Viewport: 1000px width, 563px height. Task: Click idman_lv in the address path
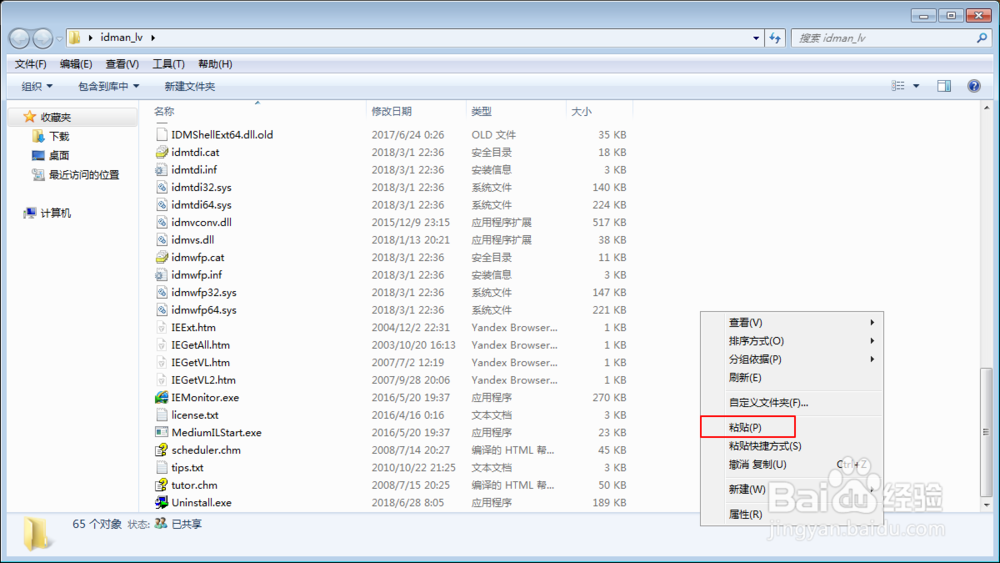(121, 38)
